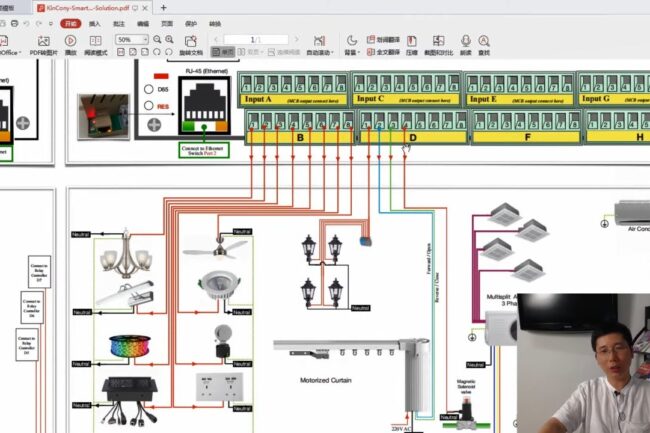The image size is (650, 433).
Task: Toggle single page view mode
Action: click(226, 51)
